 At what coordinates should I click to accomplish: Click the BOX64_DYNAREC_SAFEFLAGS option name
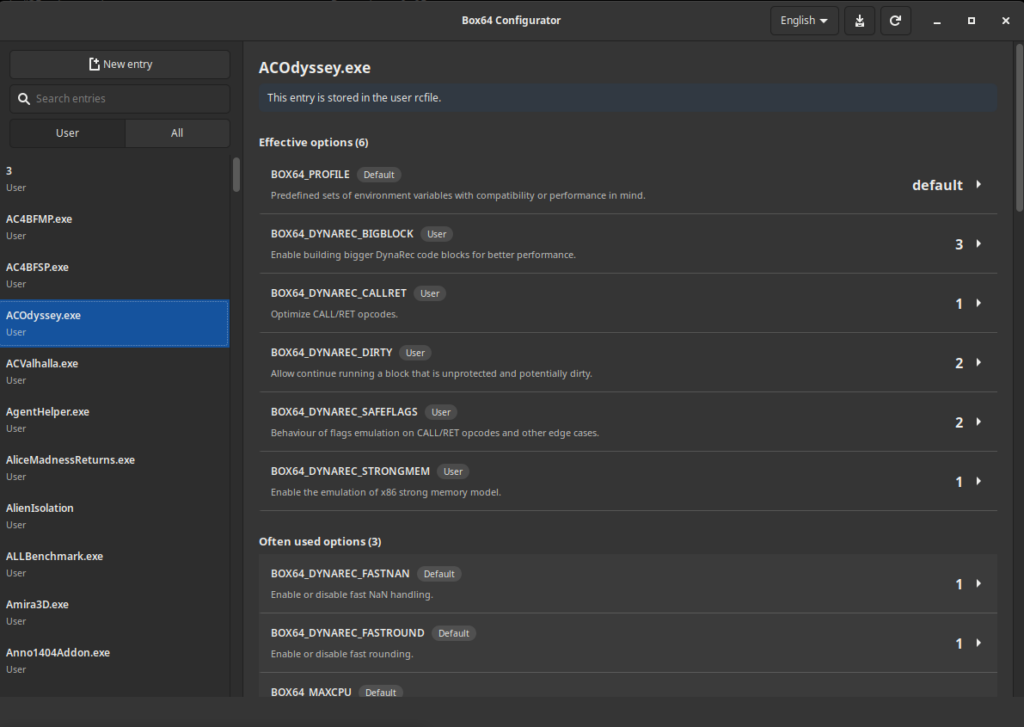pyautogui.click(x=344, y=412)
